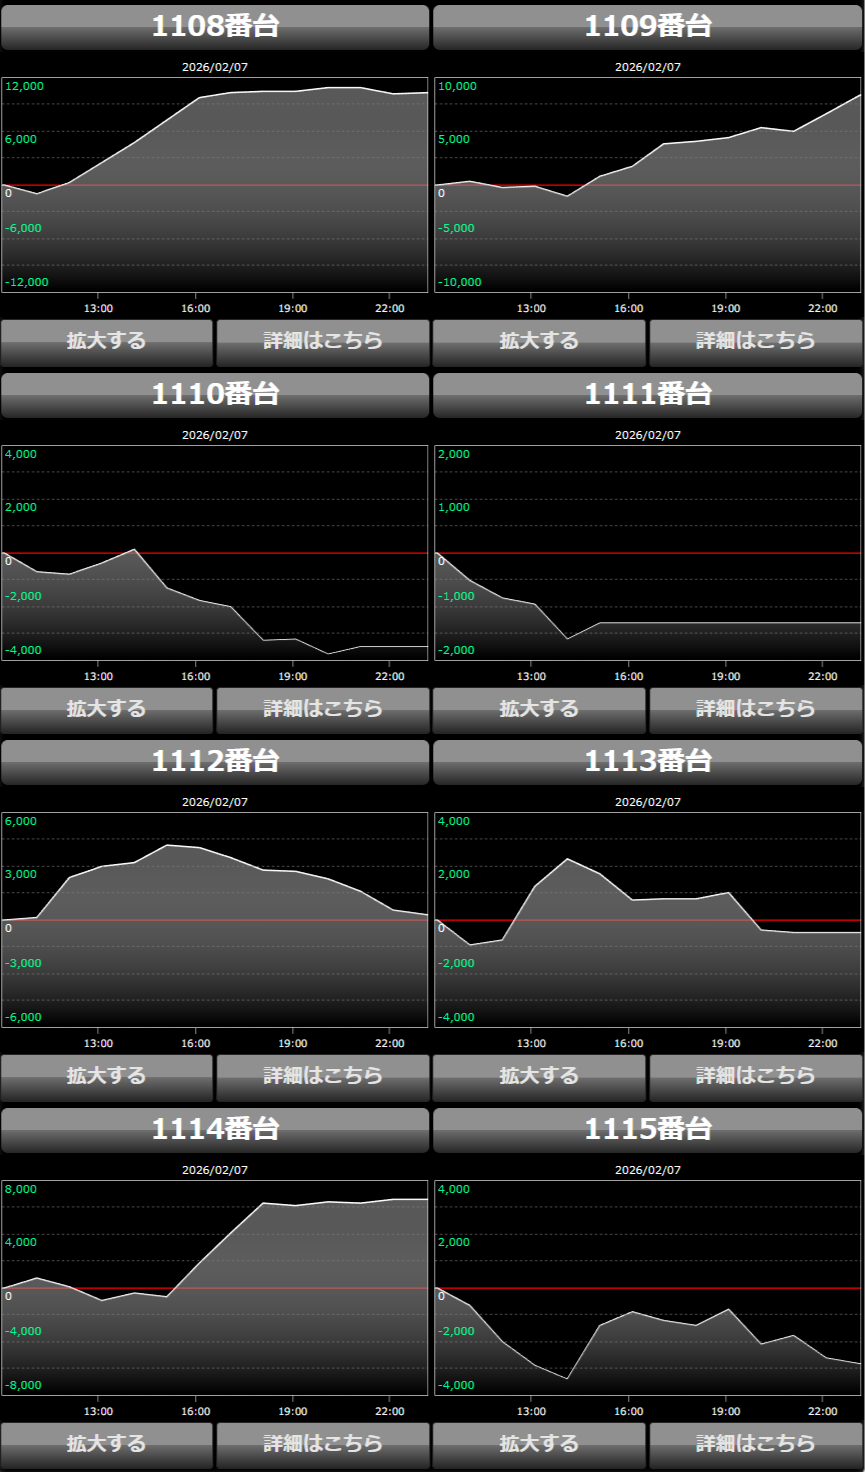The image size is (865, 1472).
Task: Enlarge the 1115番台 chart
Action: pyautogui.click(x=539, y=1445)
